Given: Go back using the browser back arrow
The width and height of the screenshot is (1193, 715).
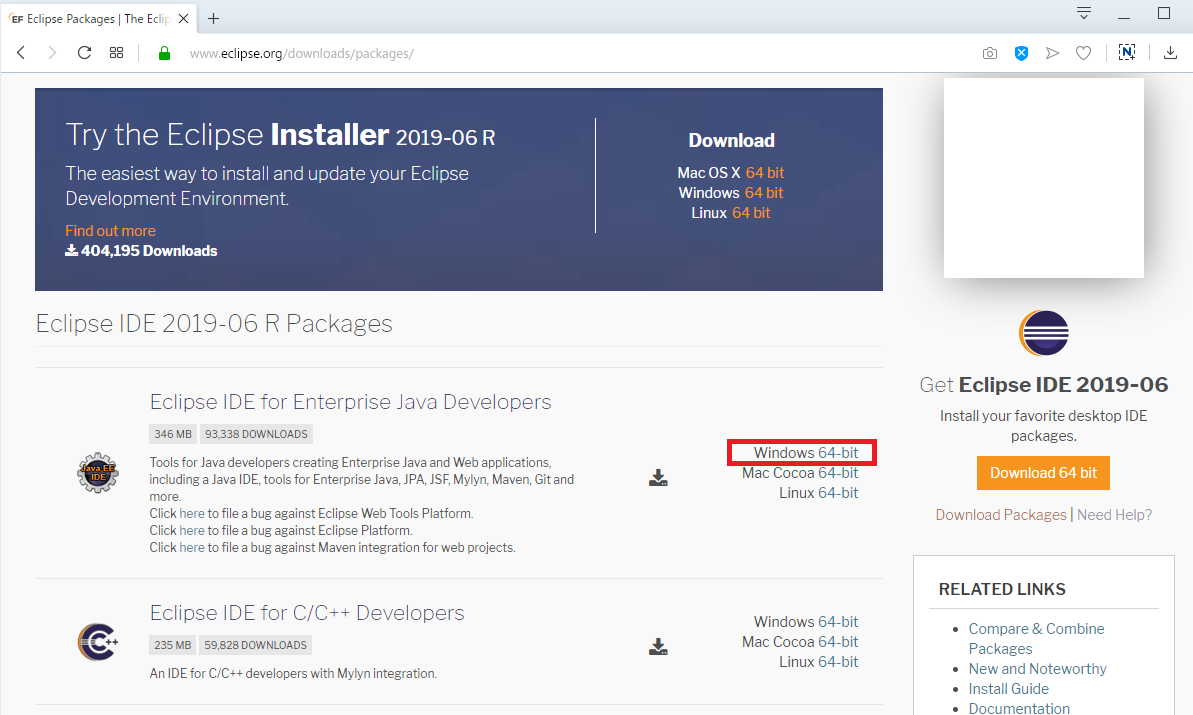Looking at the screenshot, I should (x=21, y=52).
